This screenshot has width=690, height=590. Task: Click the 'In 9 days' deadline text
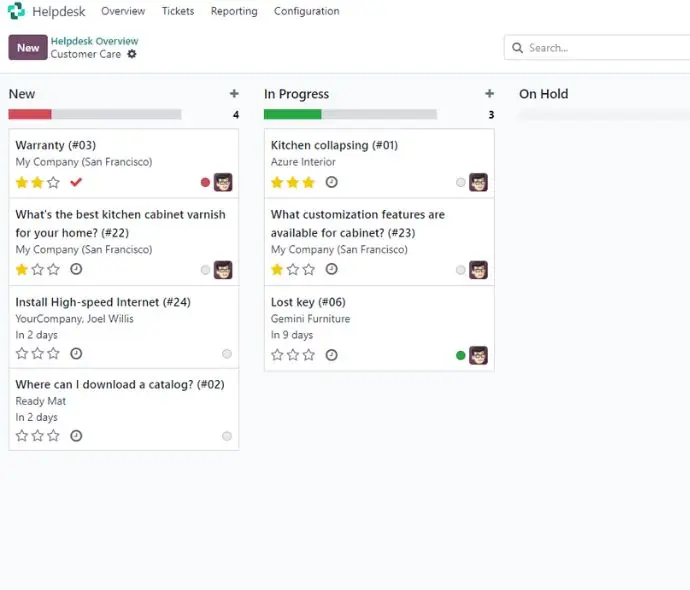click(x=292, y=335)
